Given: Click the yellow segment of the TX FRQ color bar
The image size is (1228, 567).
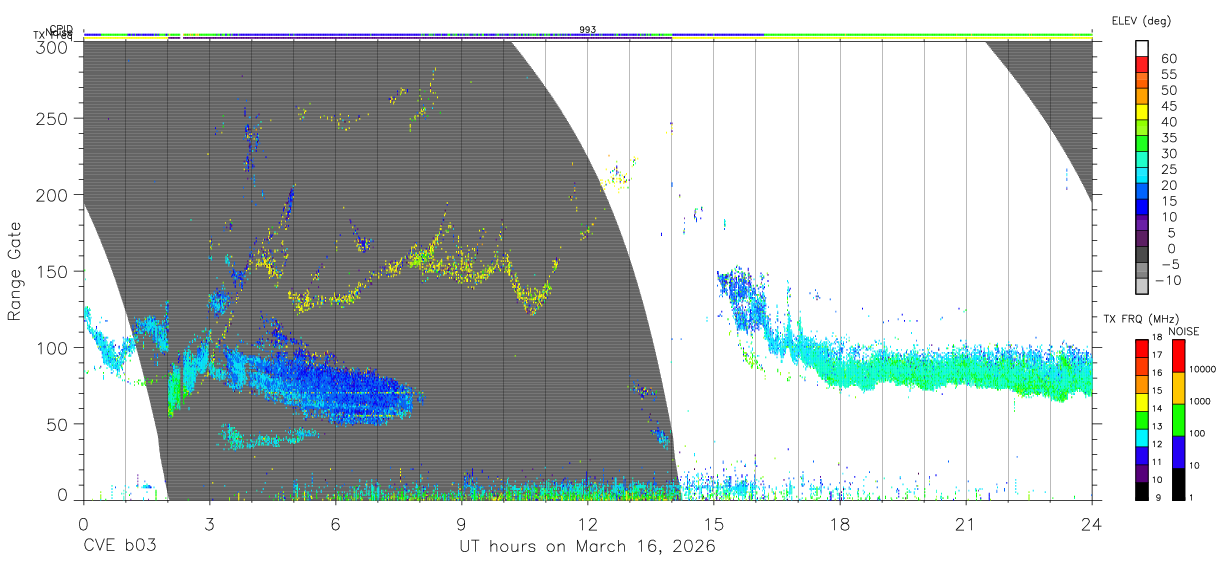Looking at the screenshot, I should point(1142,401).
